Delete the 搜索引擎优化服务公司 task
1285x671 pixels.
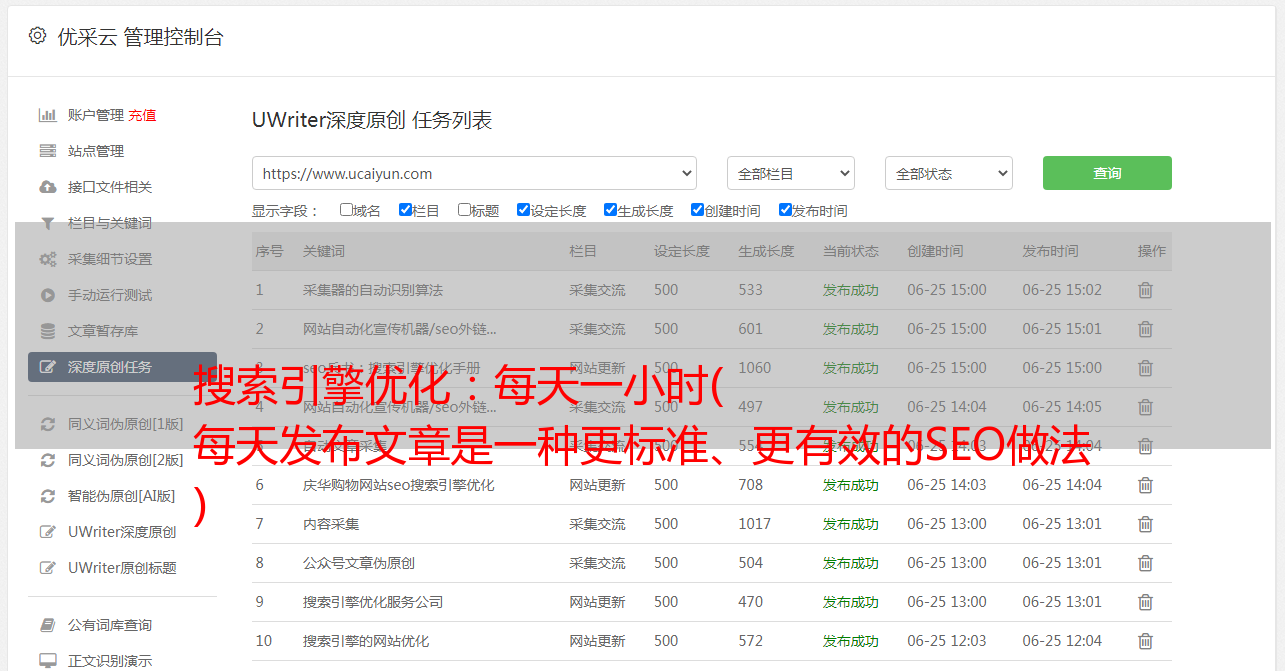(1146, 602)
